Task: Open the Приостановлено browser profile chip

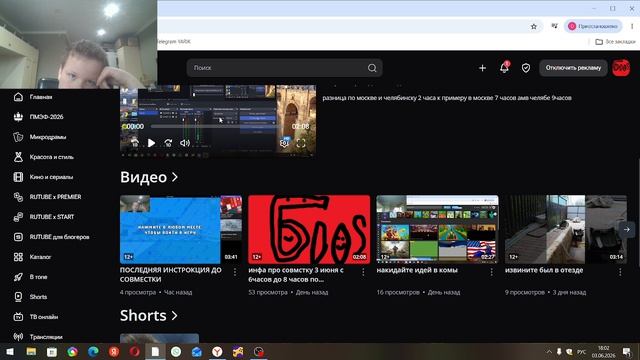Action: point(593,26)
